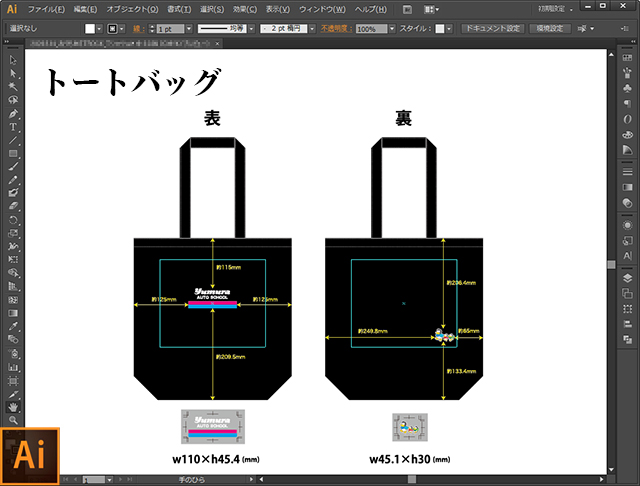The width and height of the screenshot is (640, 486).
Task: Open the オブジェクト(O) menu
Action: click(x=132, y=9)
